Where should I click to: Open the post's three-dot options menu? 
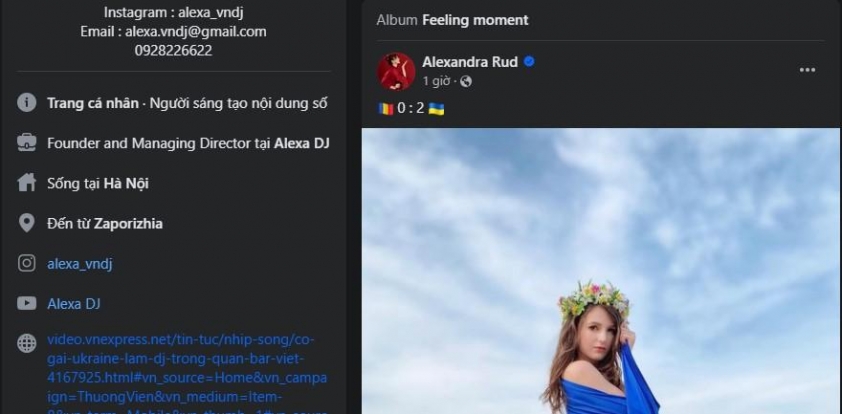(807, 69)
